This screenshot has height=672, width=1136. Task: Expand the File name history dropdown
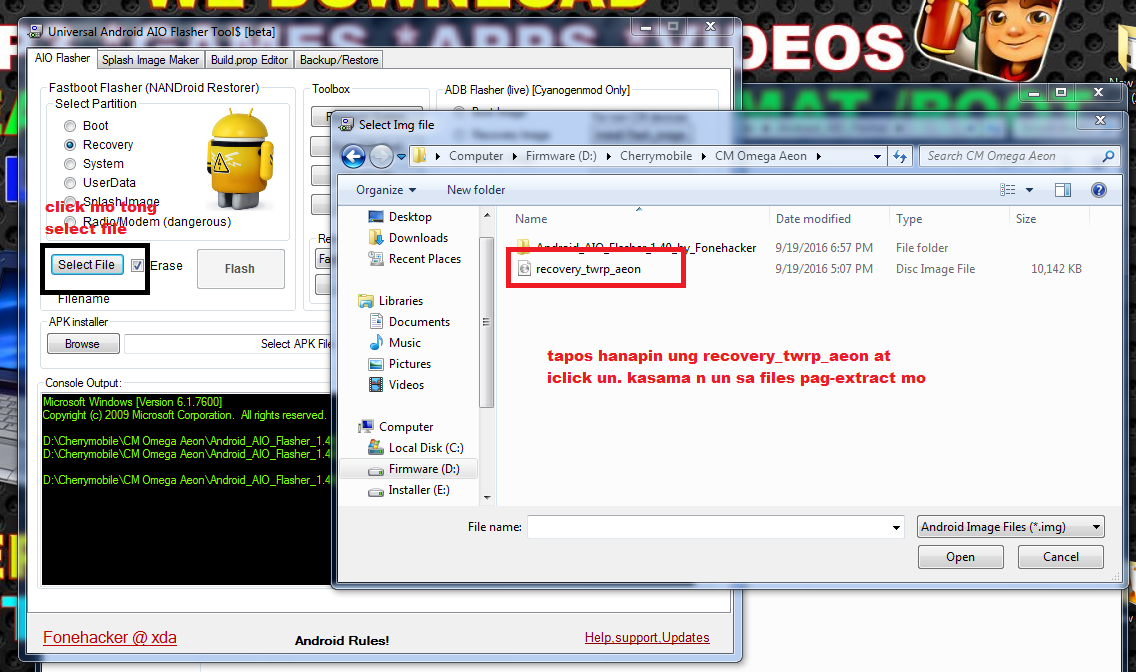[897, 527]
